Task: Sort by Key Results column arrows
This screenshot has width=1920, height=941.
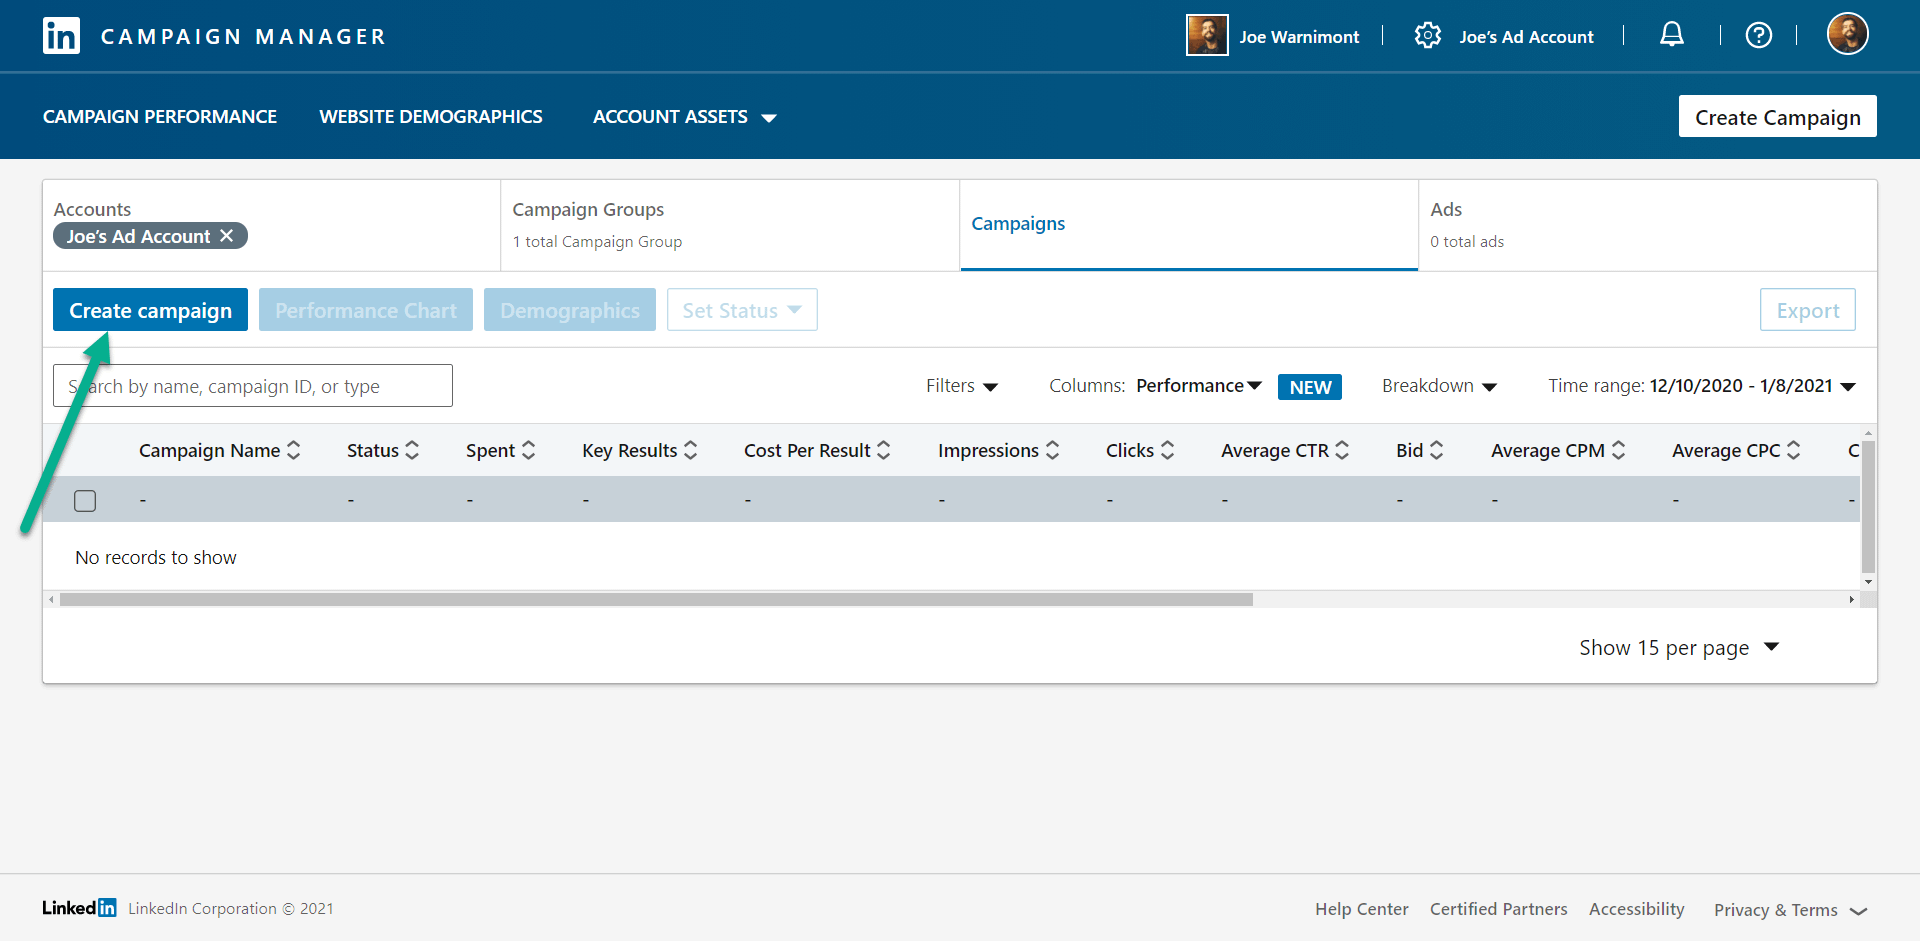Action: click(690, 450)
